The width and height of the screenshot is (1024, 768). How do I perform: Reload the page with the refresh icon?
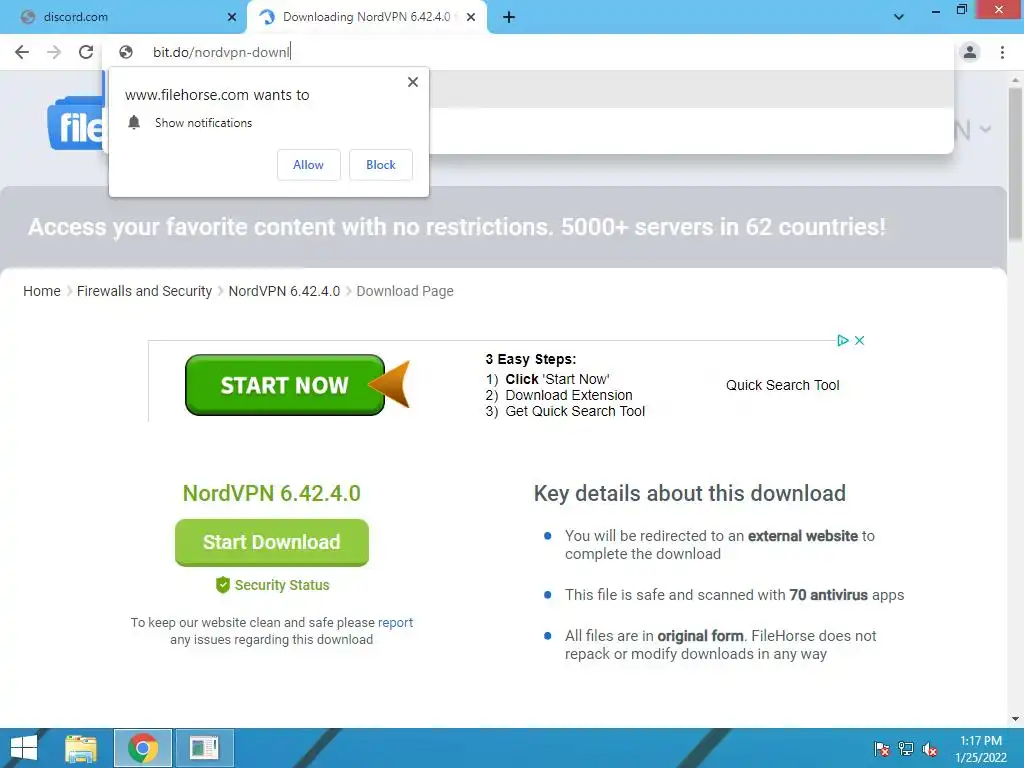[86, 52]
